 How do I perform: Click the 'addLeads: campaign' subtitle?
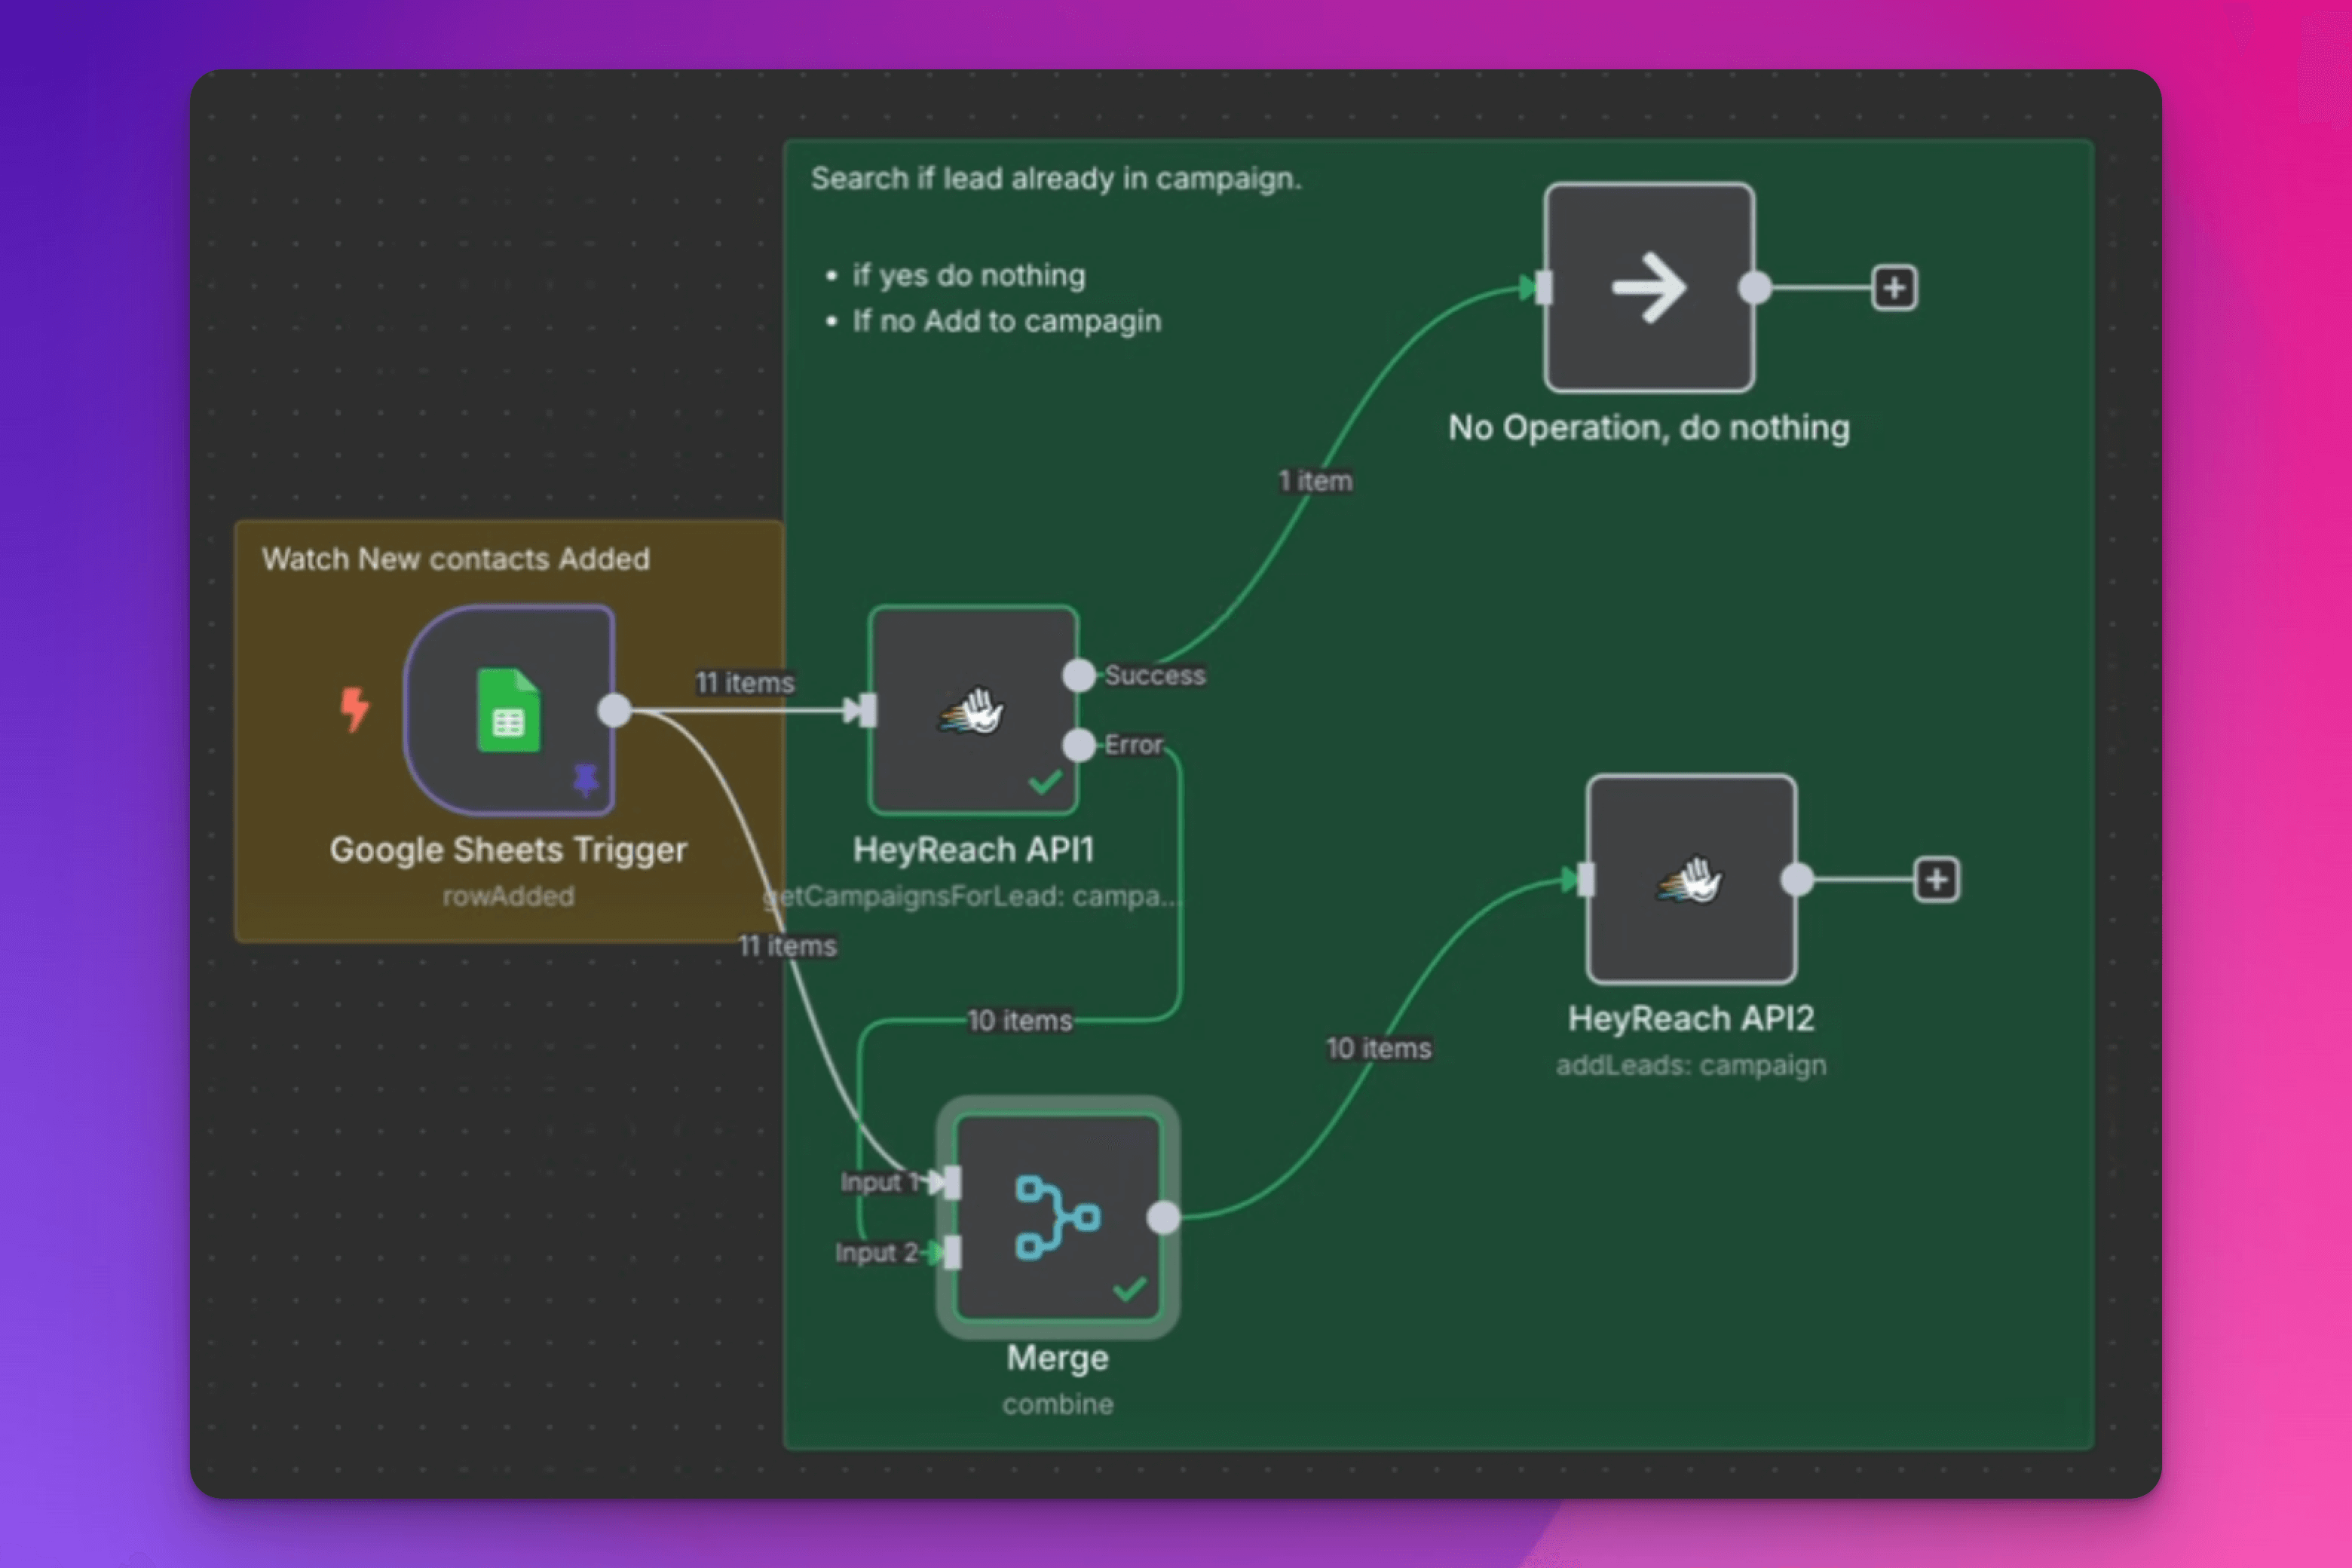coord(1691,1066)
